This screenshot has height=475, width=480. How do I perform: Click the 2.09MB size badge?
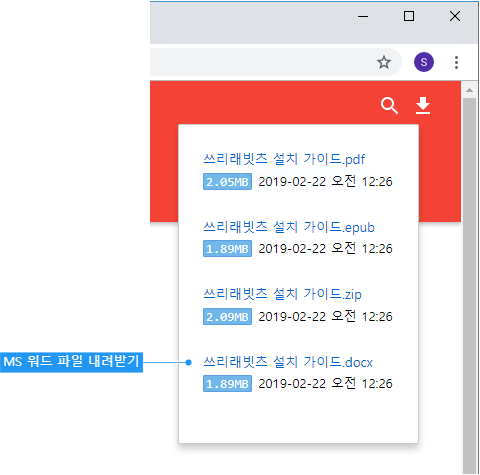pos(227,316)
